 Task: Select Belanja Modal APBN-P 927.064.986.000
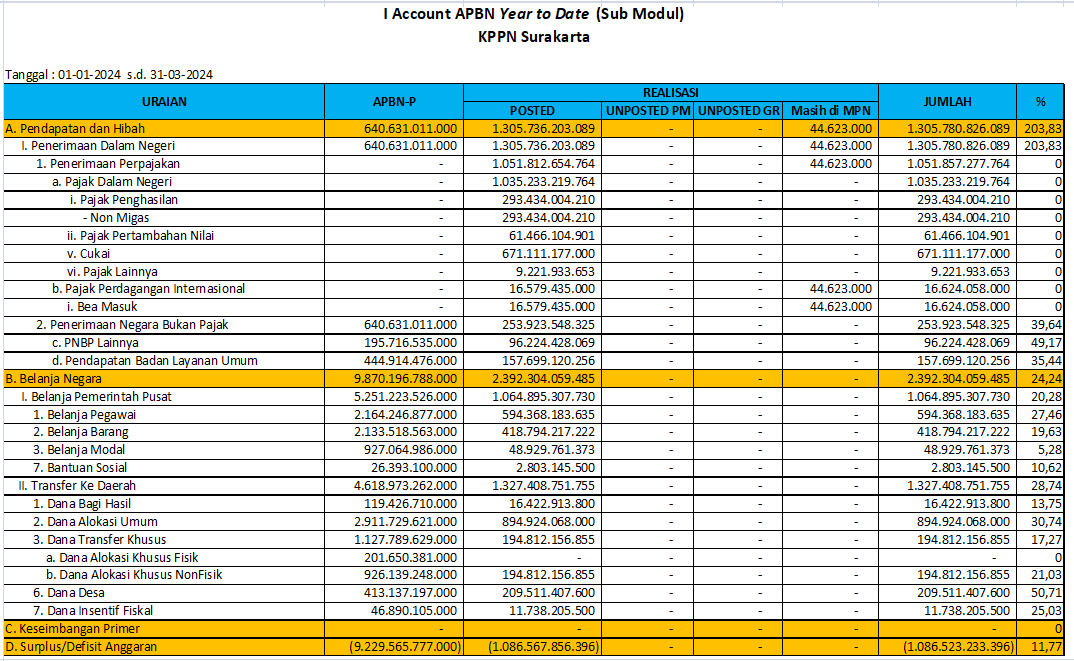[410, 449]
